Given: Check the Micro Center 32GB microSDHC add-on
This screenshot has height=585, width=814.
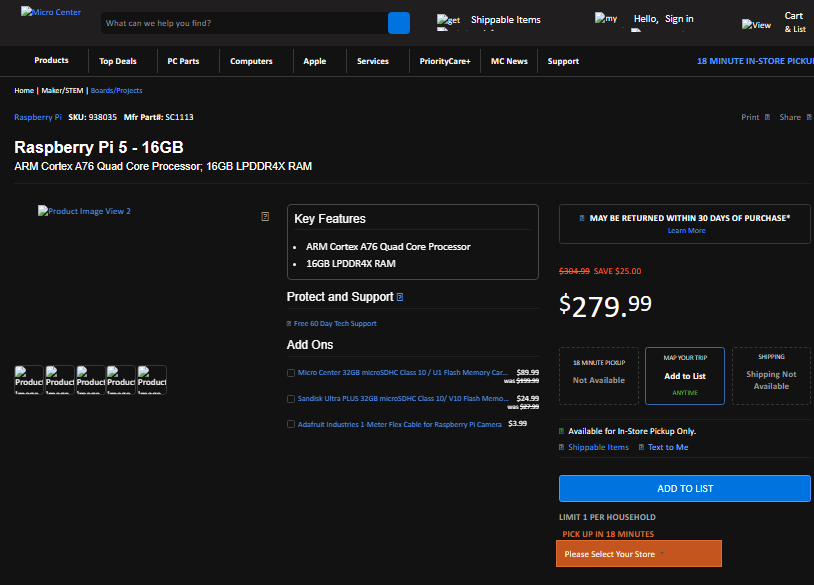Looking at the screenshot, I should (x=291, y=373).
